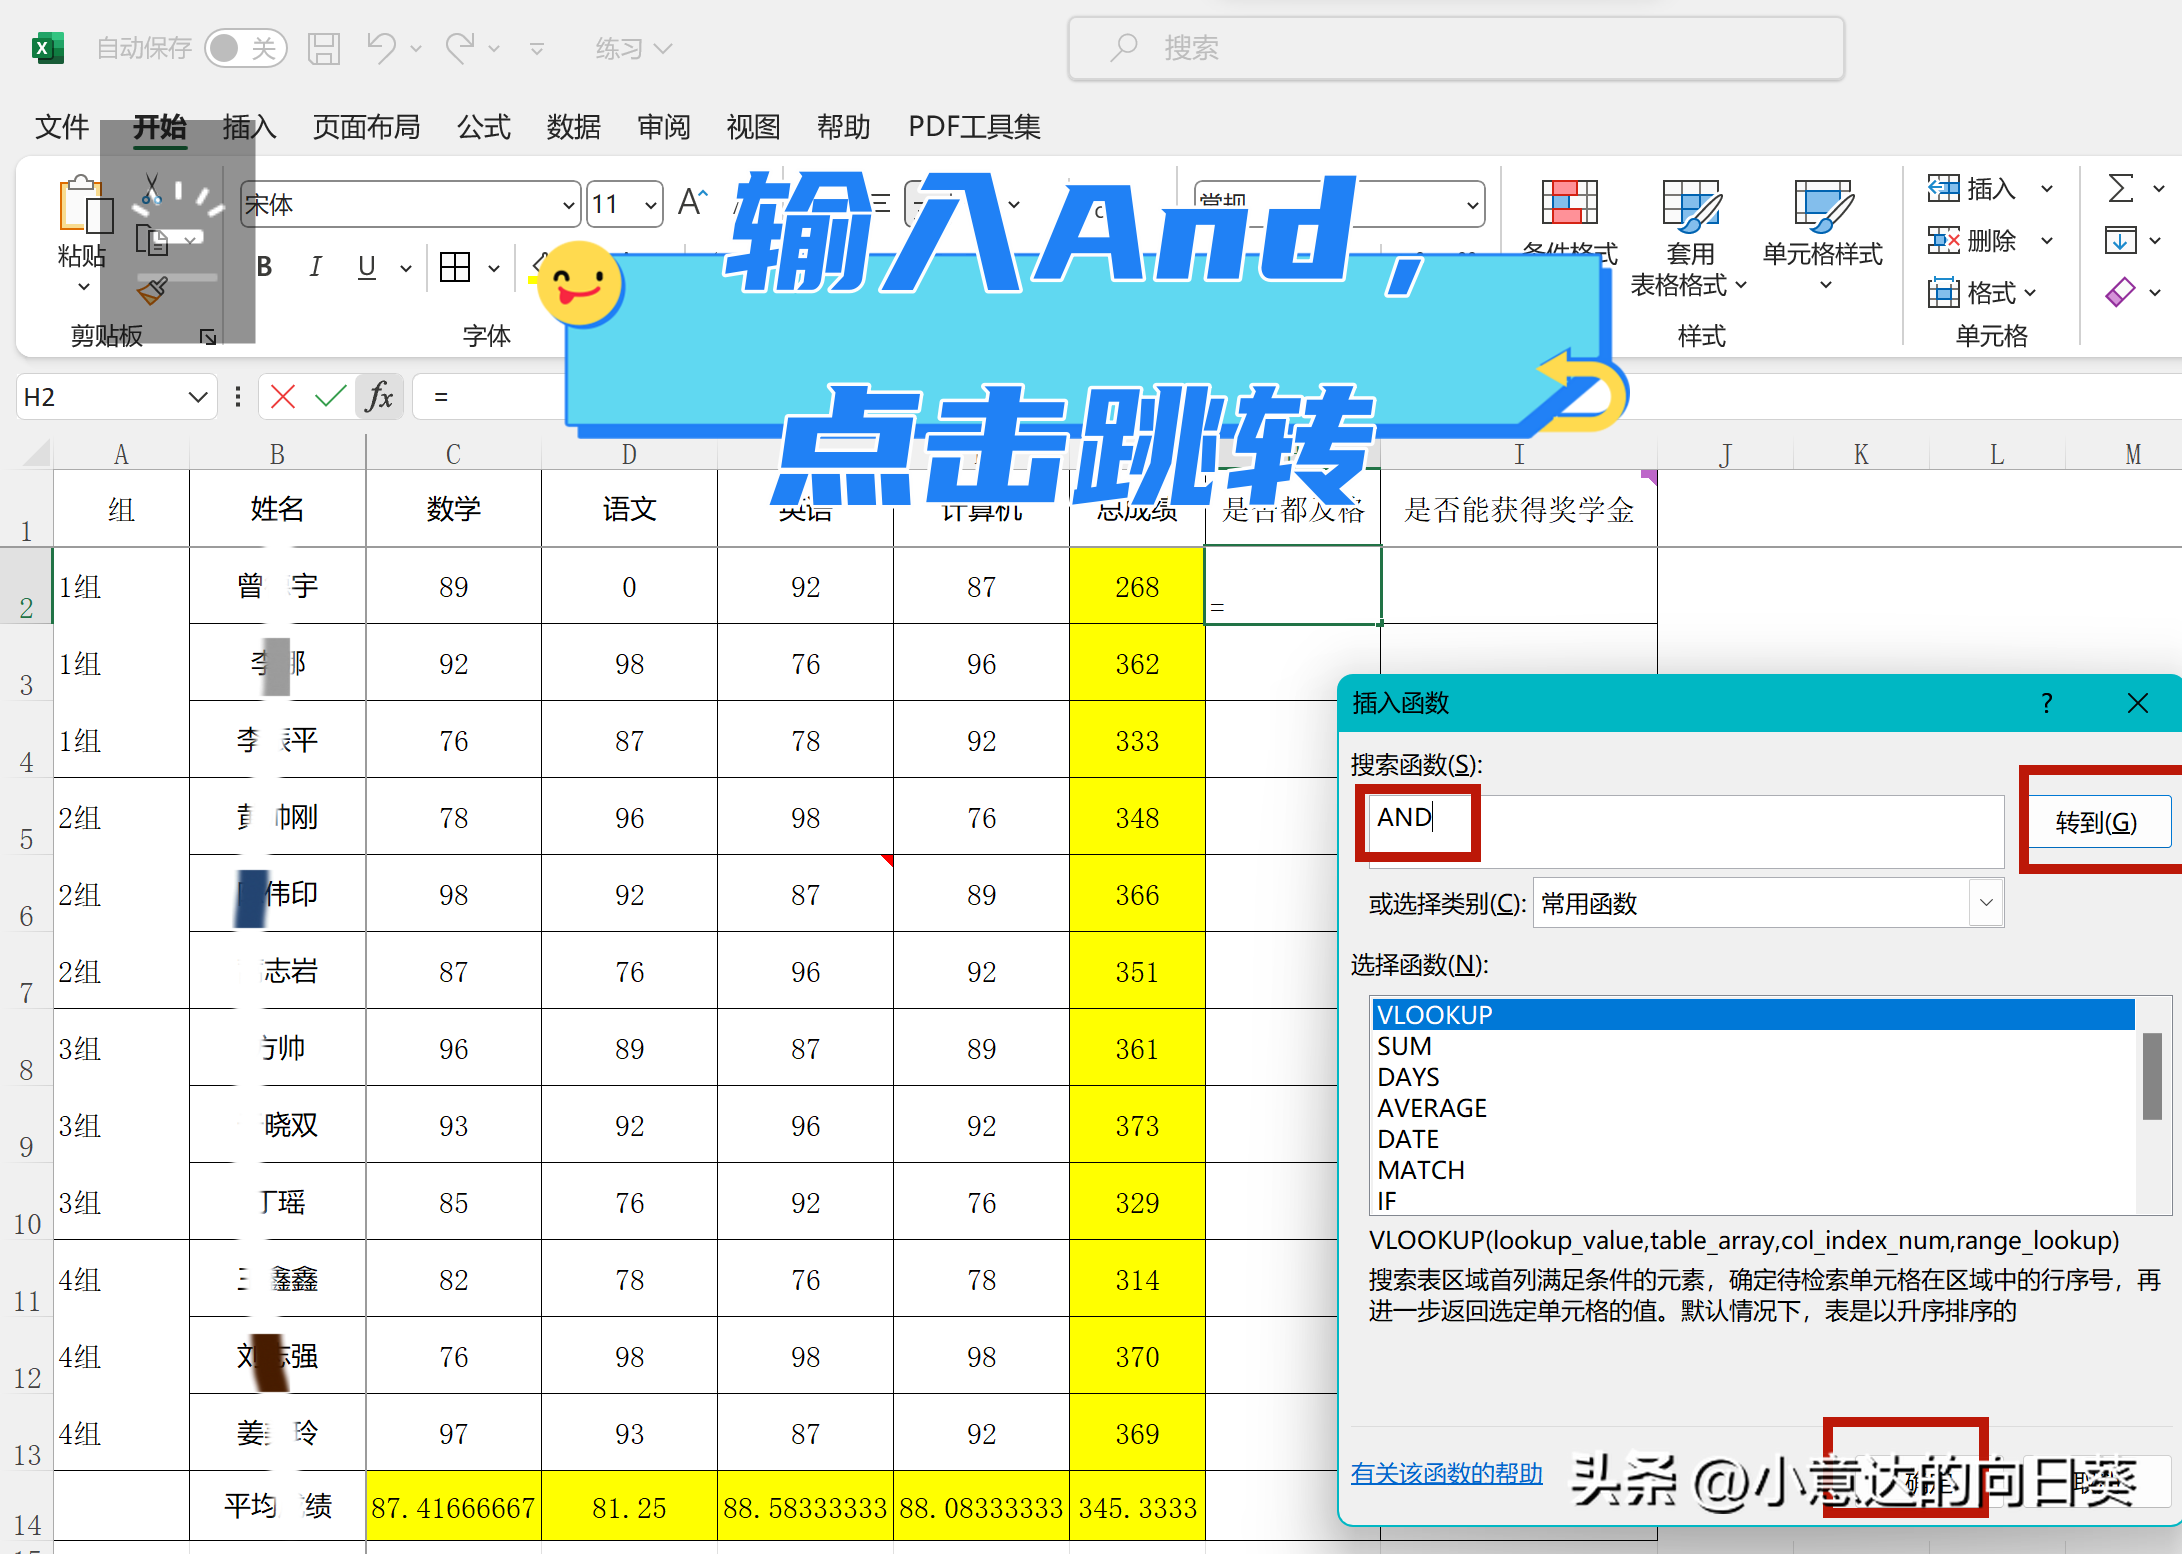Click the Save disk icon
Viewport: 2182px width, 1554px height.
324,48
